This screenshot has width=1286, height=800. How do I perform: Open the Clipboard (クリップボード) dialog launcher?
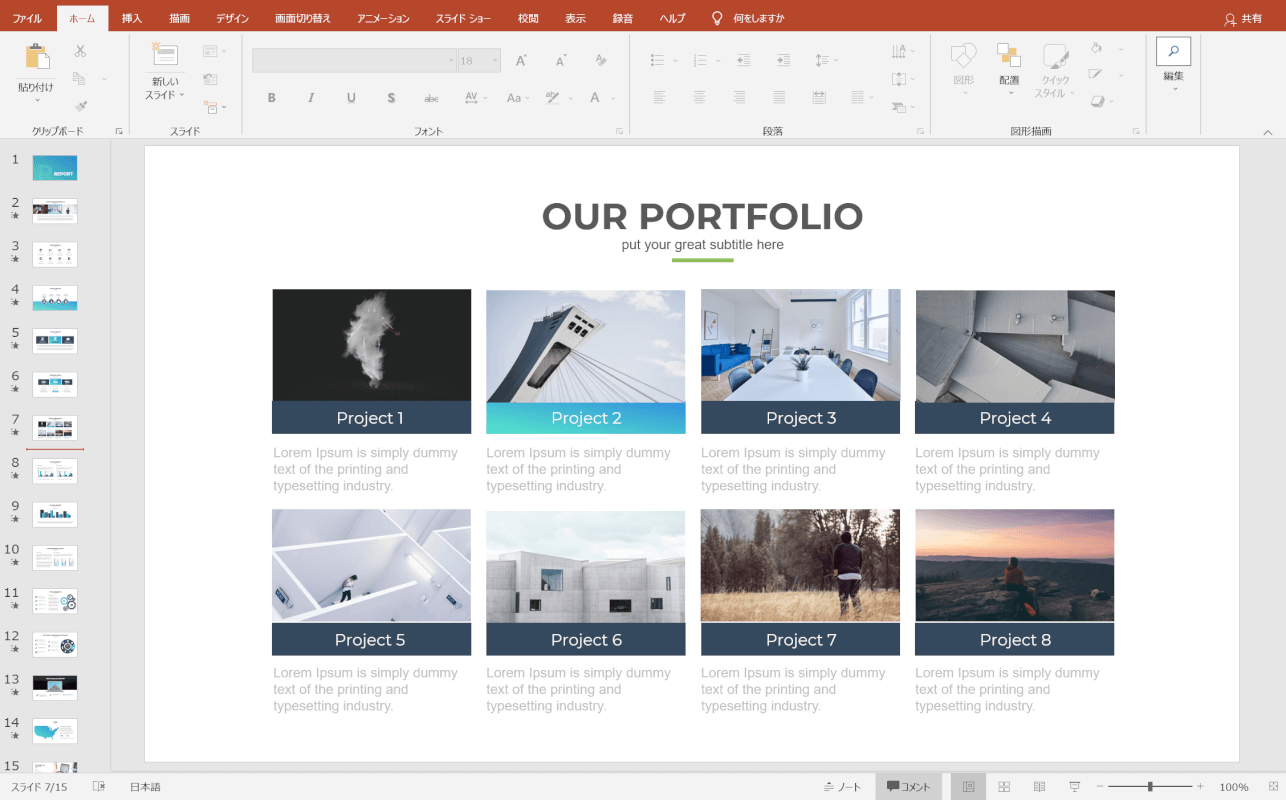click(x=119, y=131)
